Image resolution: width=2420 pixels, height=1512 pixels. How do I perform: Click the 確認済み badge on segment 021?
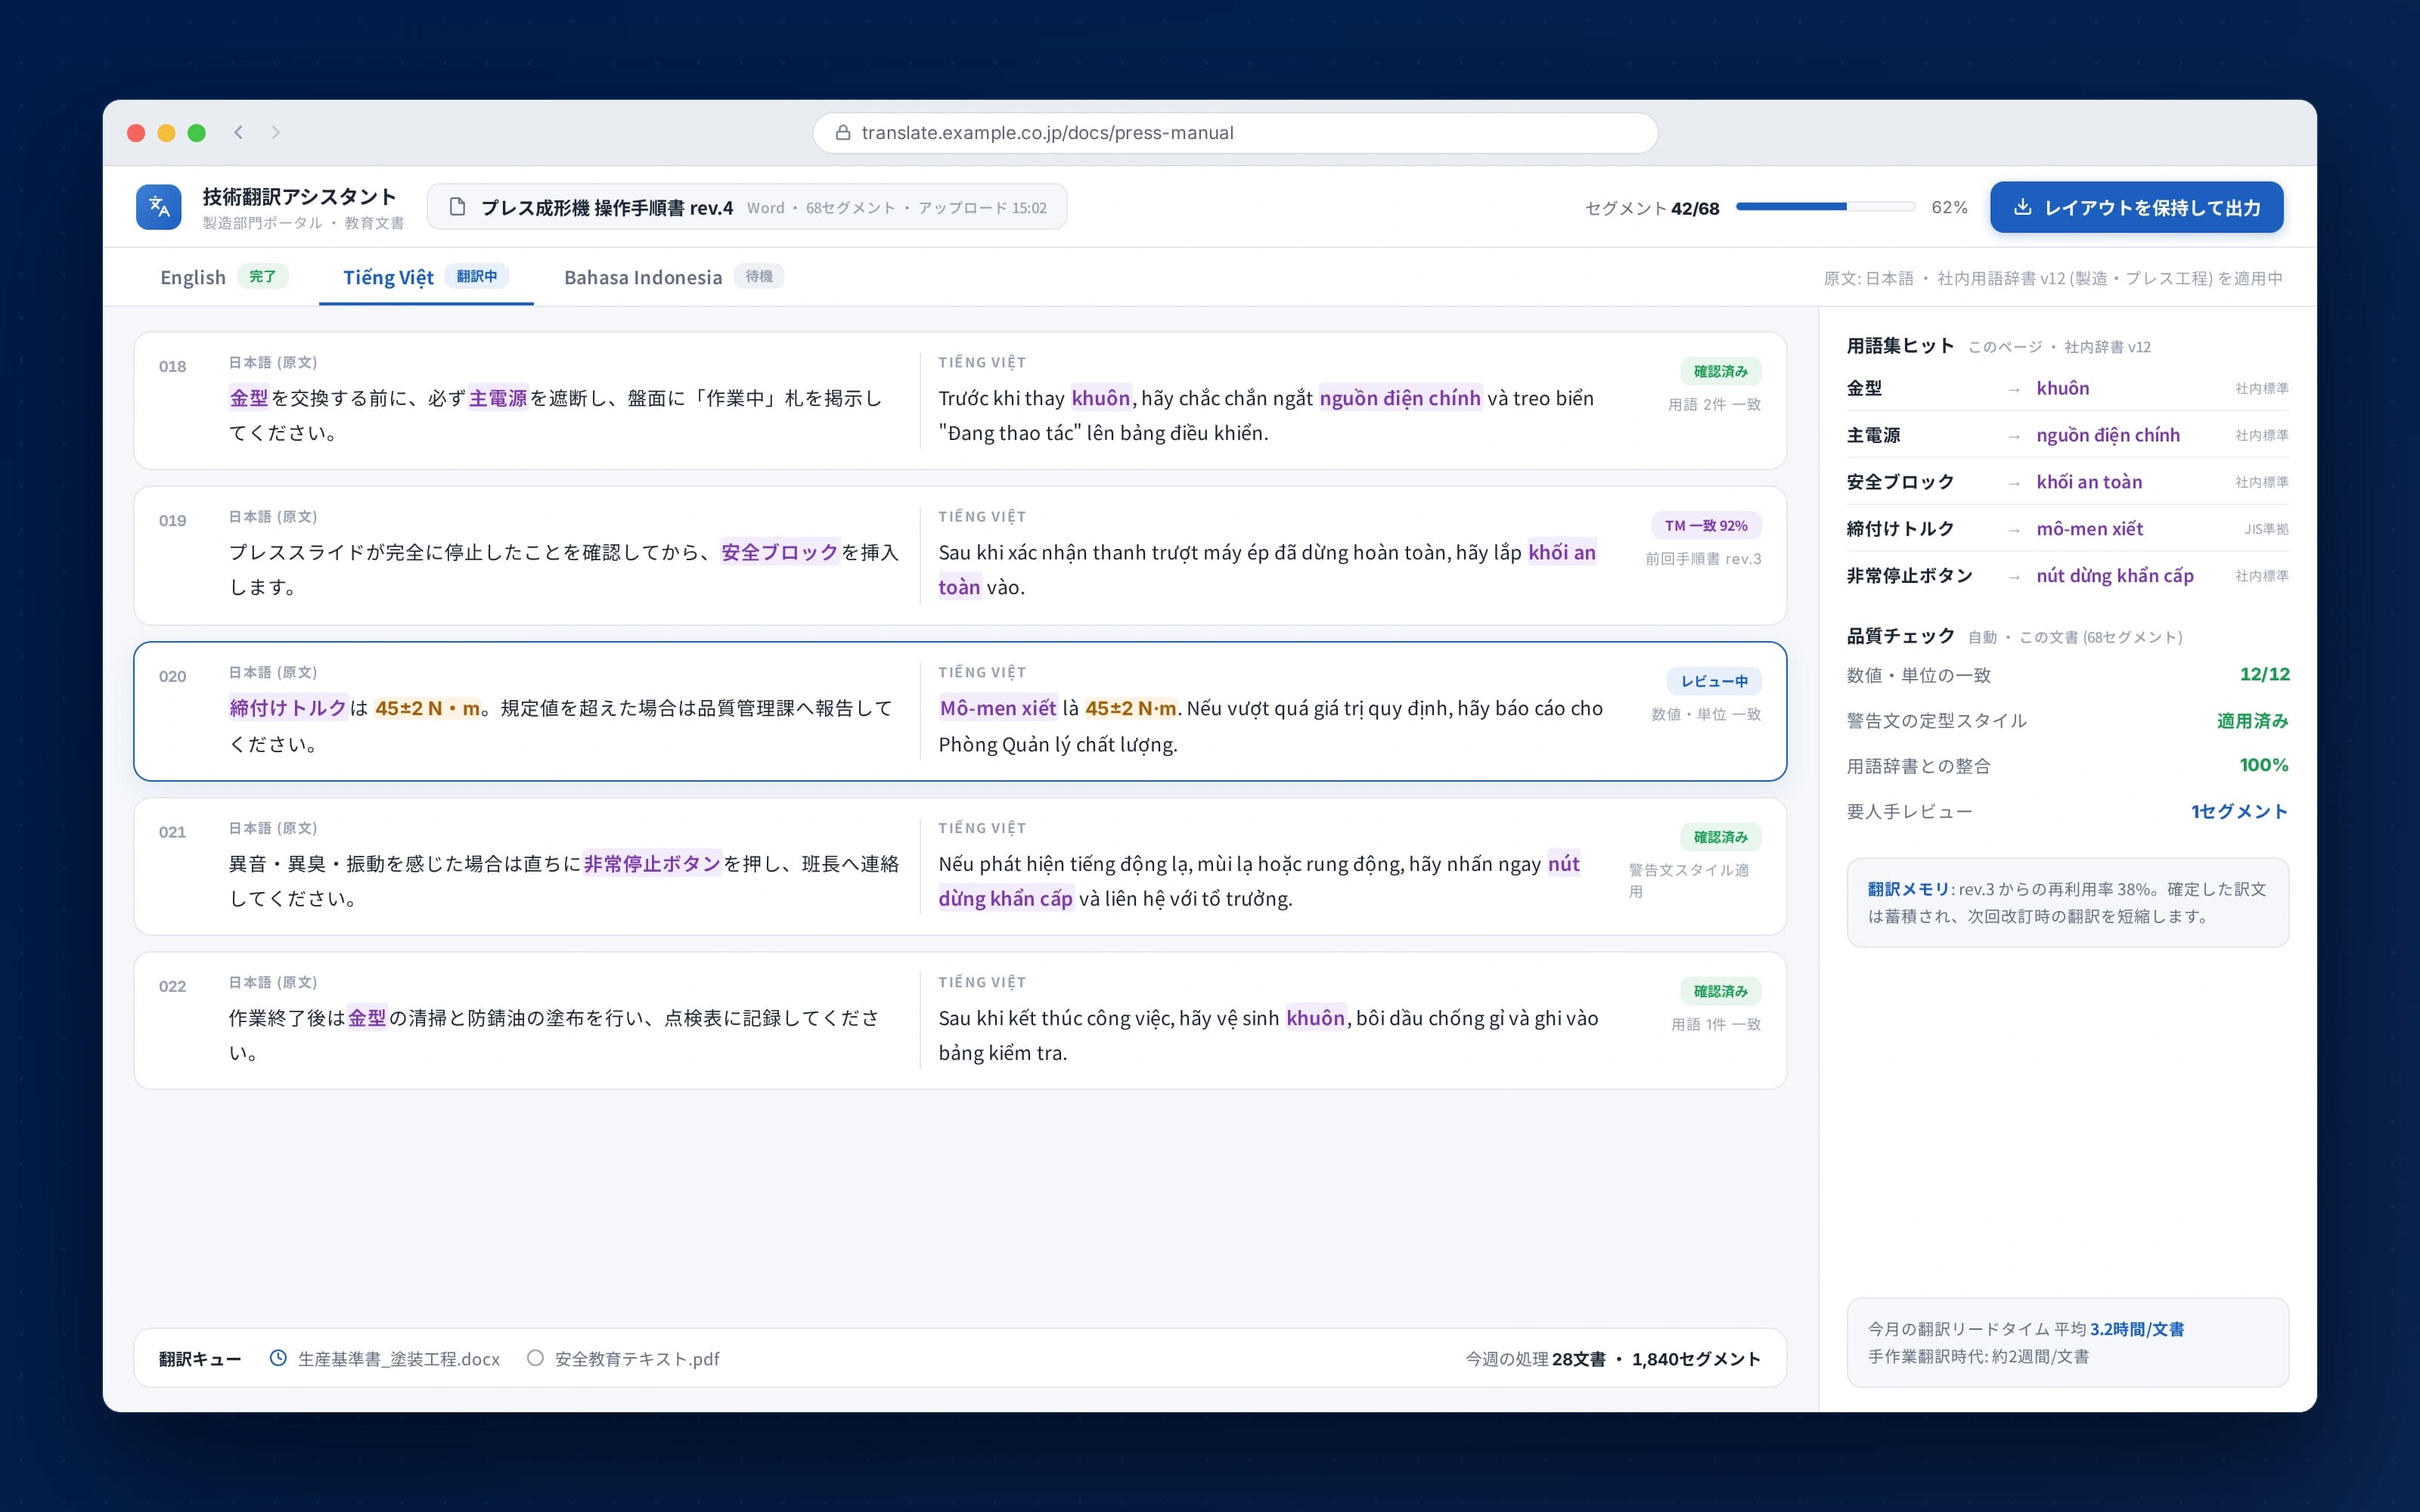coord(1720,837)
